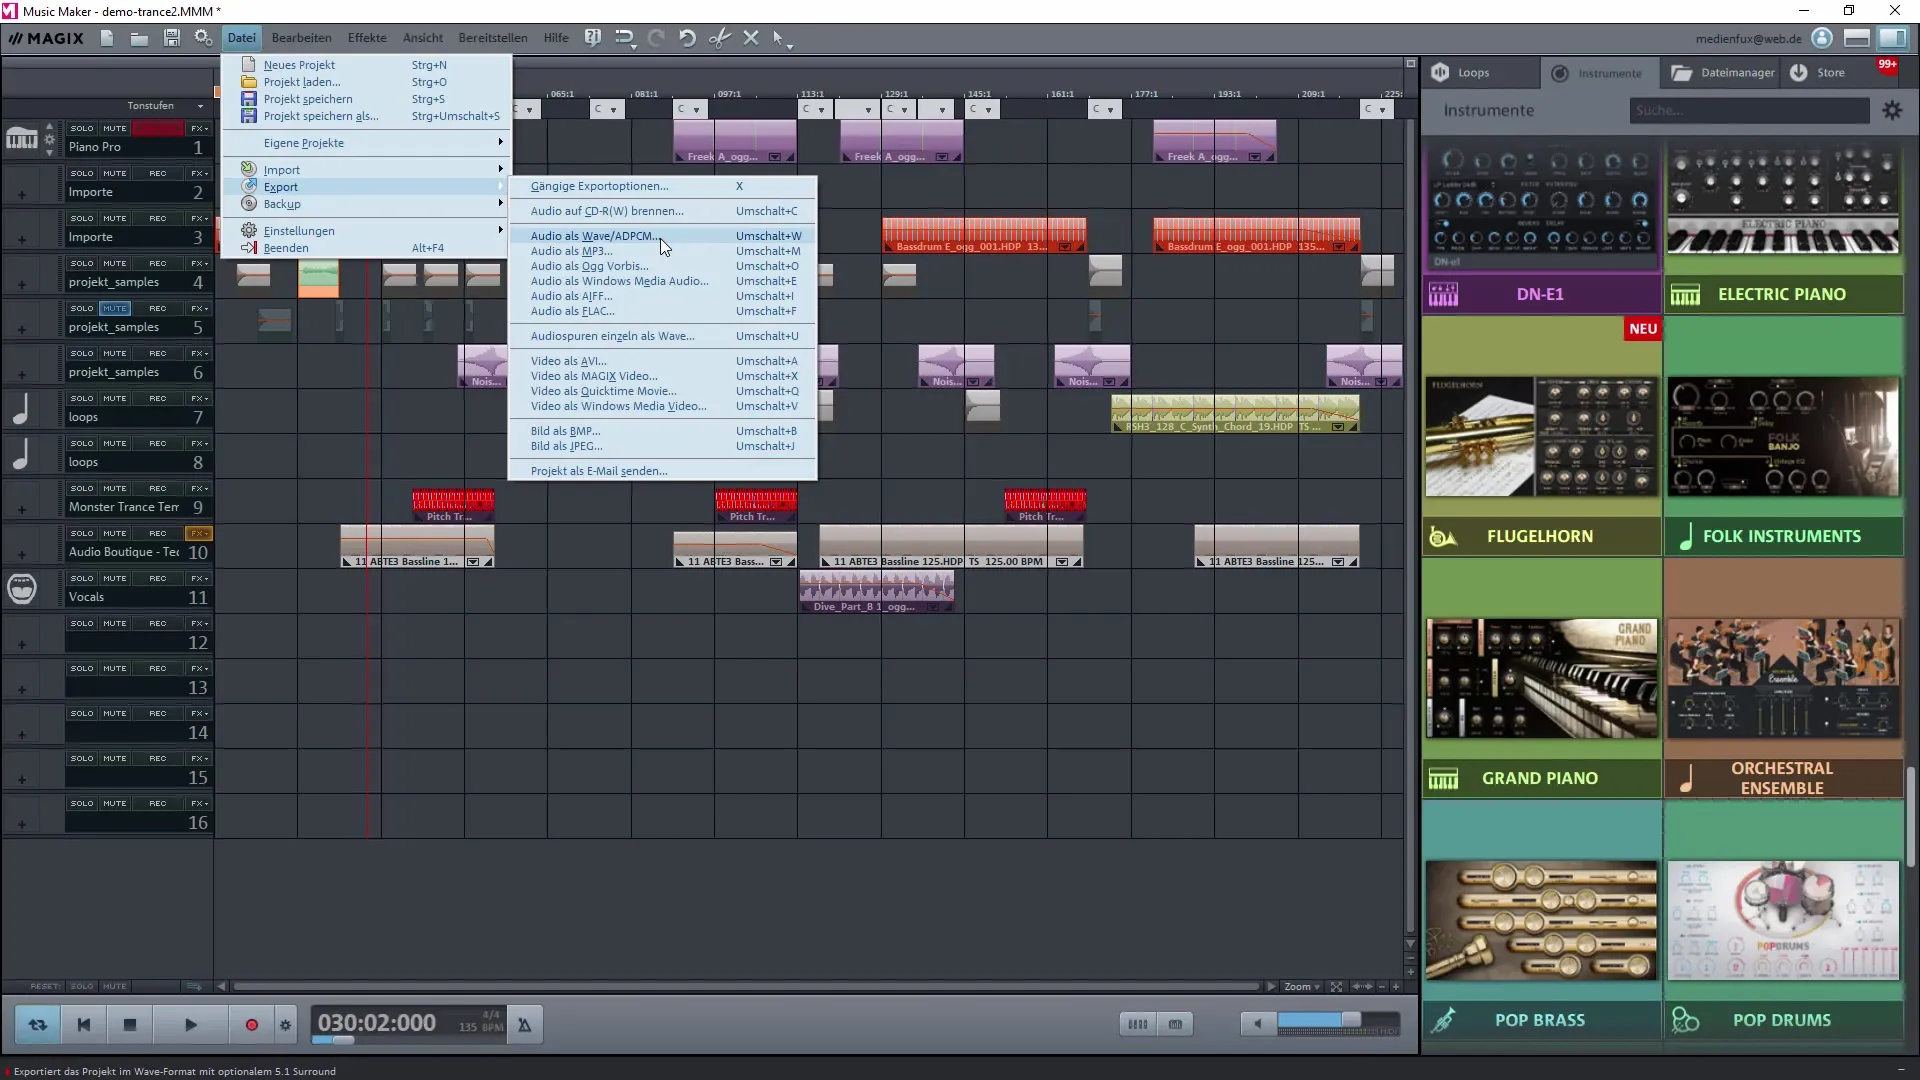Click Projekt als E-Mail senden
The image size is (1920, 1080).
pyautogui.click(x=663, y=471)
